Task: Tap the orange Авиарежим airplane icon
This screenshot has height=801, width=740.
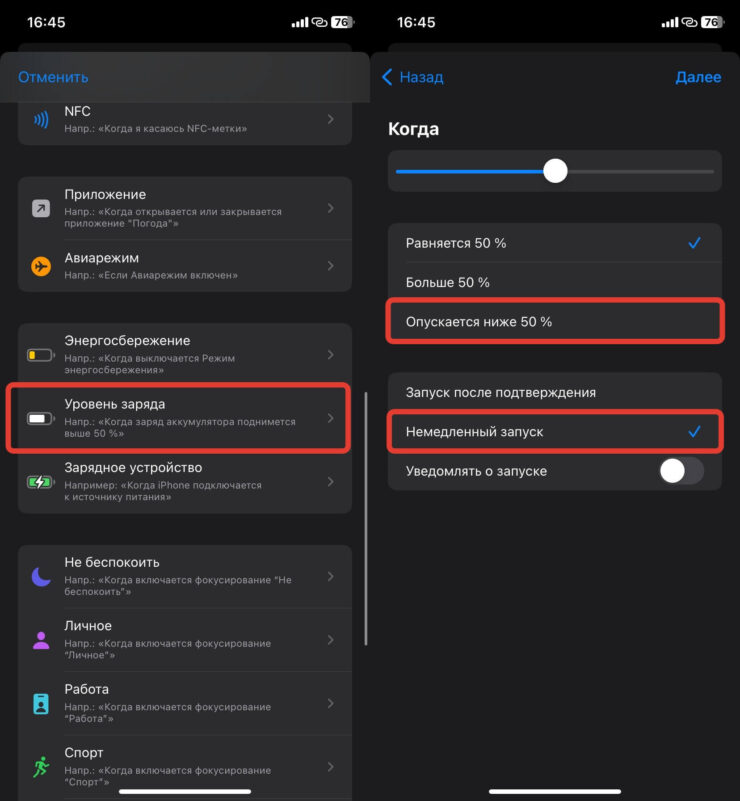Action: coord(41,266)
